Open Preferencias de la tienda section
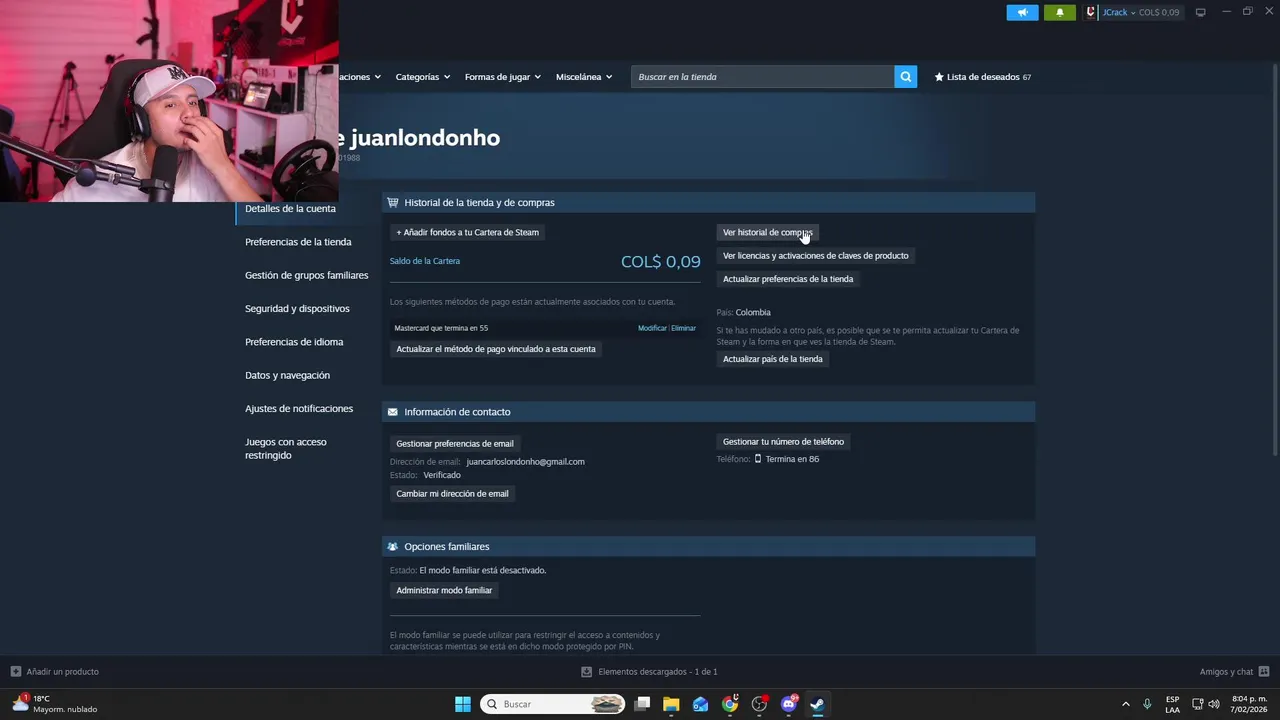This screenshot has height=720, width=1280. 298,242
